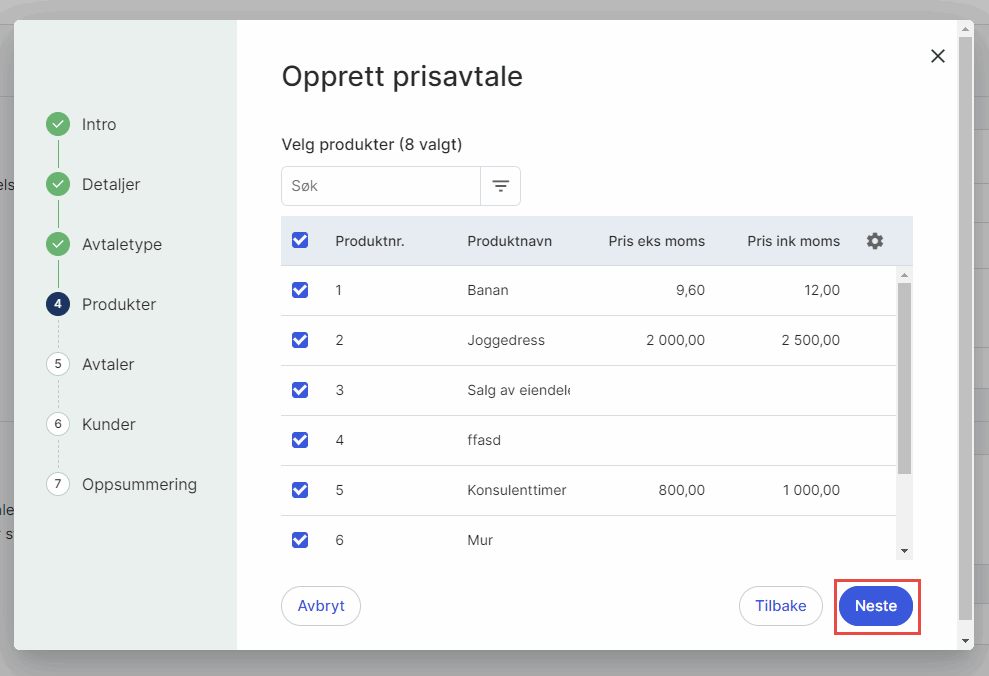989x676 pixels.
Task: Go to completed Intro step checkmark
Action: 58,125
